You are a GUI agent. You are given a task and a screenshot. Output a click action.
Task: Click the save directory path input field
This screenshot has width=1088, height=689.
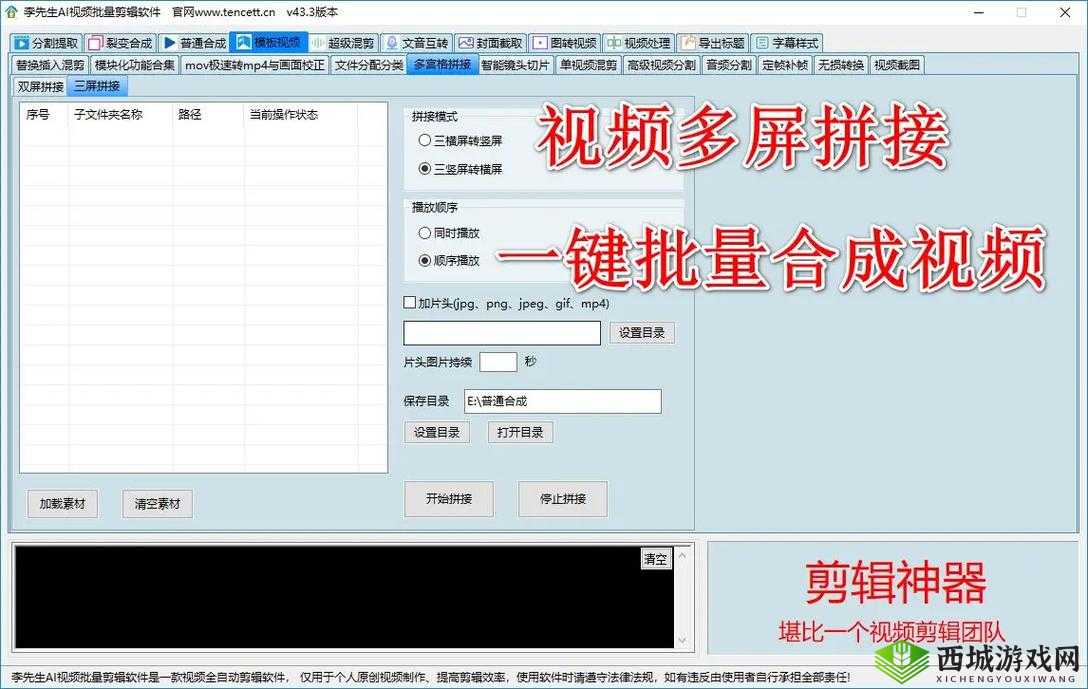tap(562, 400)
